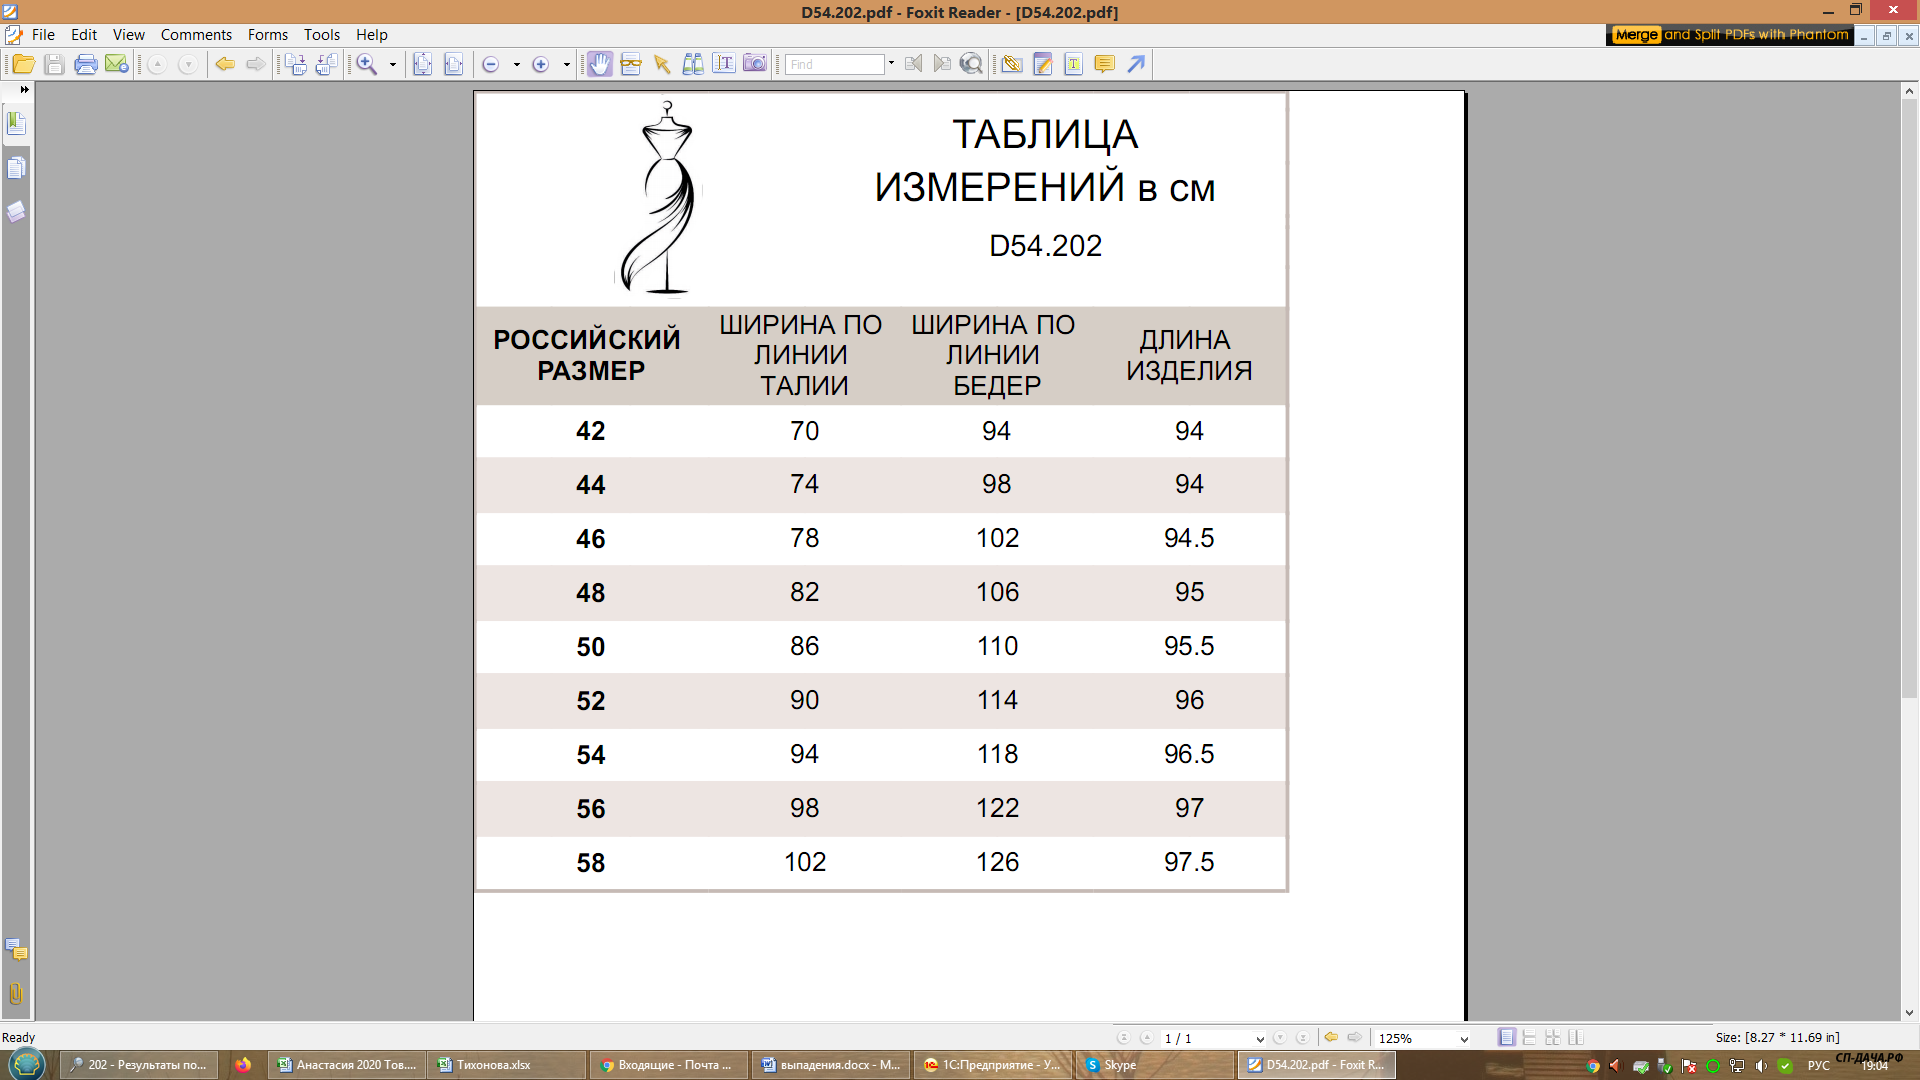
Task: Click the Print icon in toolbar
Action: [86, 65]
